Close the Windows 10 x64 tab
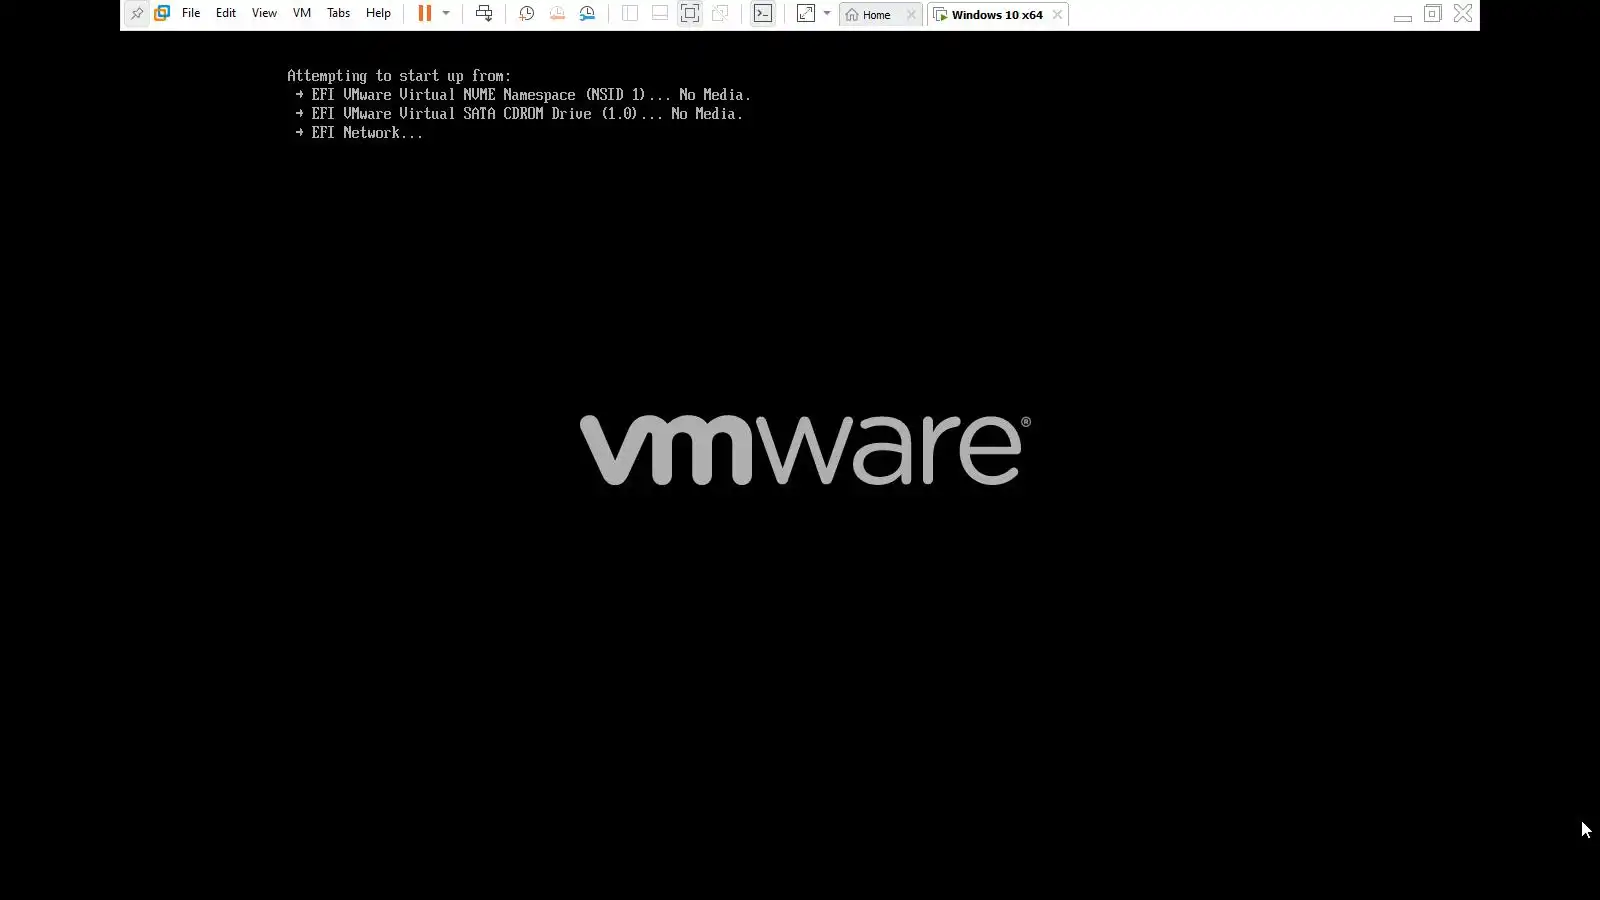 [x=1057, y=15]
